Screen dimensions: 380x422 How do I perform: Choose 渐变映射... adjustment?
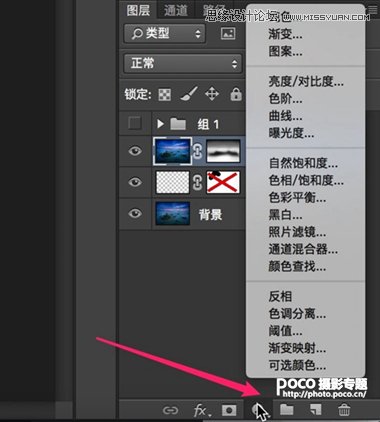pyautogui.click(x=297, y=348)
